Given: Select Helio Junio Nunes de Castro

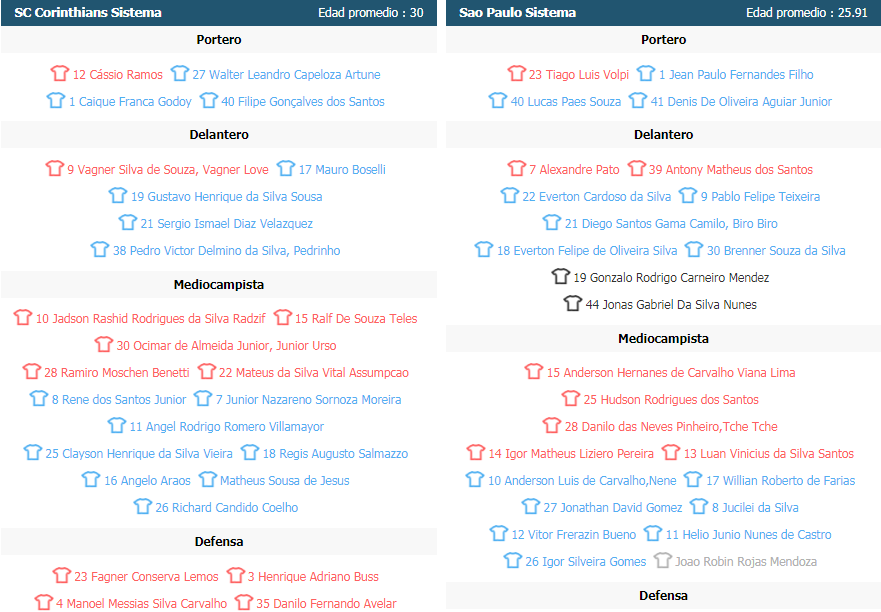Looking at the screenshot, I should coord(748,534).
